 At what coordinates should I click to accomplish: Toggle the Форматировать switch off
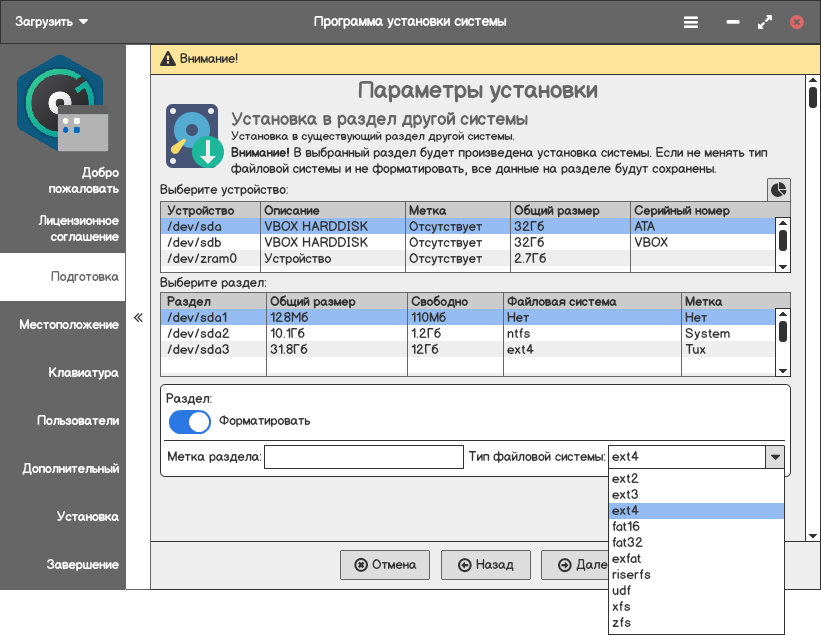coord(190,421)
